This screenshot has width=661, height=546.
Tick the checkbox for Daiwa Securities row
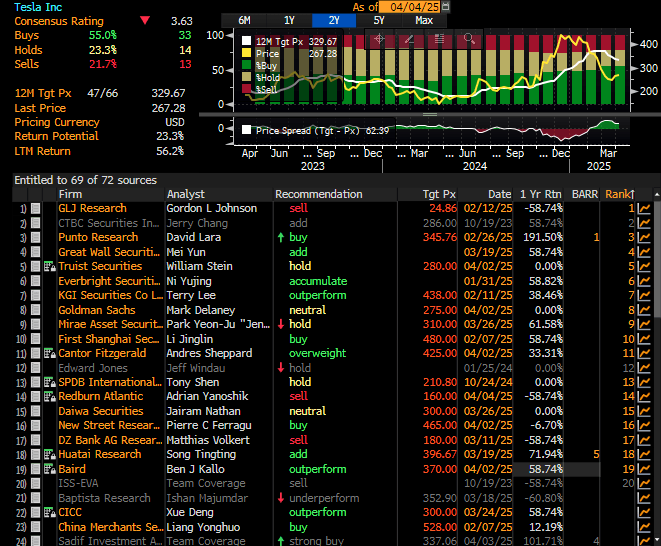(x=36, y=411)
